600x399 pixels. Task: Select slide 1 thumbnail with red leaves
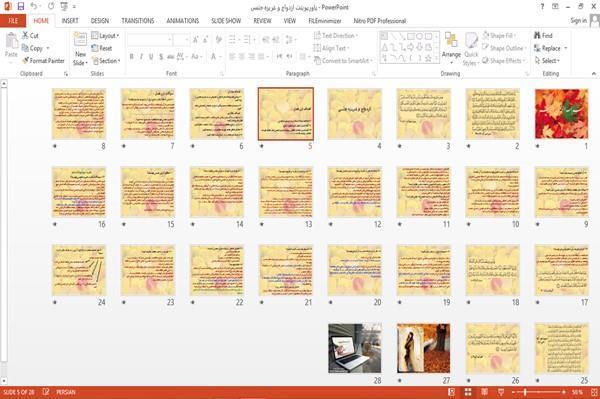coord(561,114)
